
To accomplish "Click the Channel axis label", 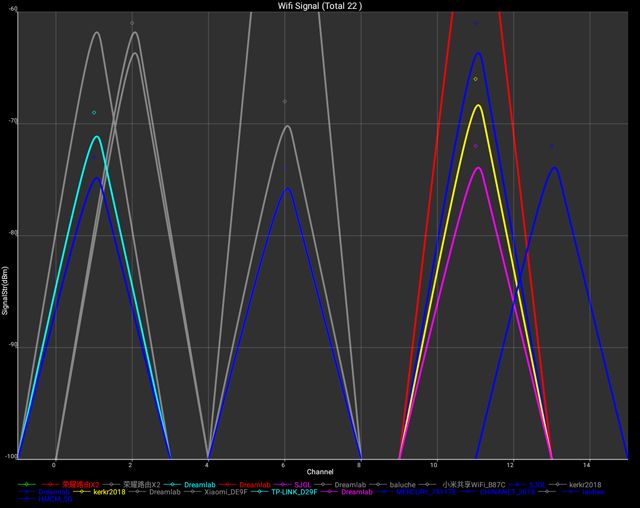I will pos(320,471).
